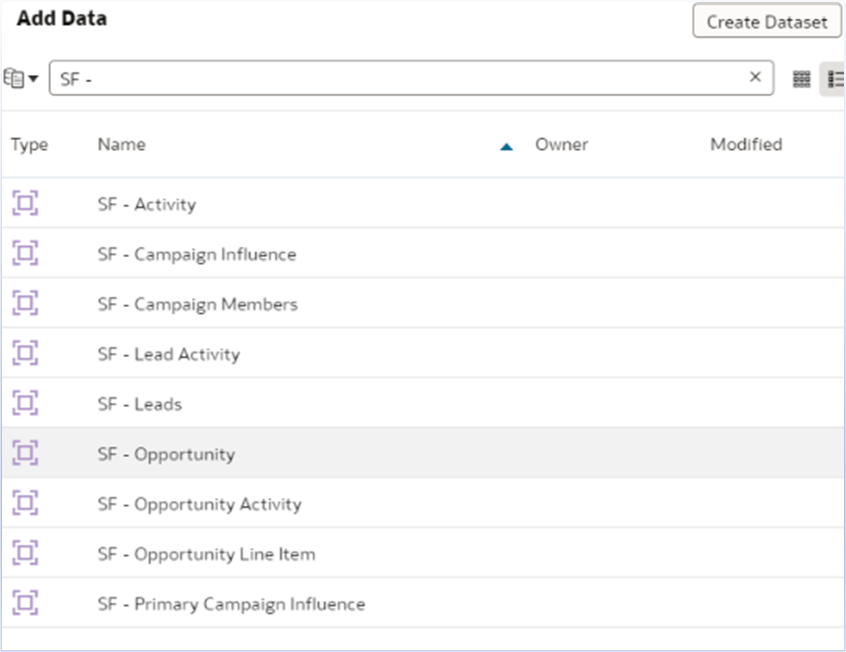This screenshot has width=846, height=652.
Task: Switch to list view of datasets
Action: click(837, 78)
